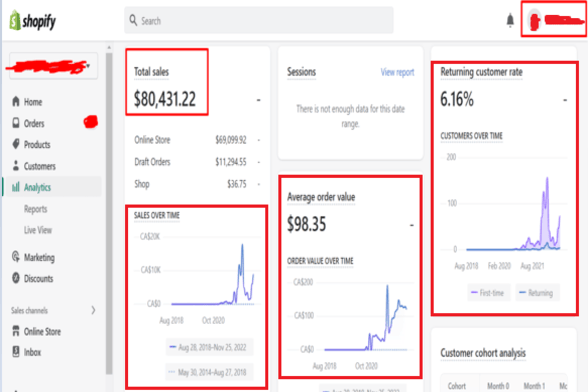Viewport: 588px width, 392px height.
Task: Click the $98.35 average order value
Action: pyautogui.click(x=307, y=224)
